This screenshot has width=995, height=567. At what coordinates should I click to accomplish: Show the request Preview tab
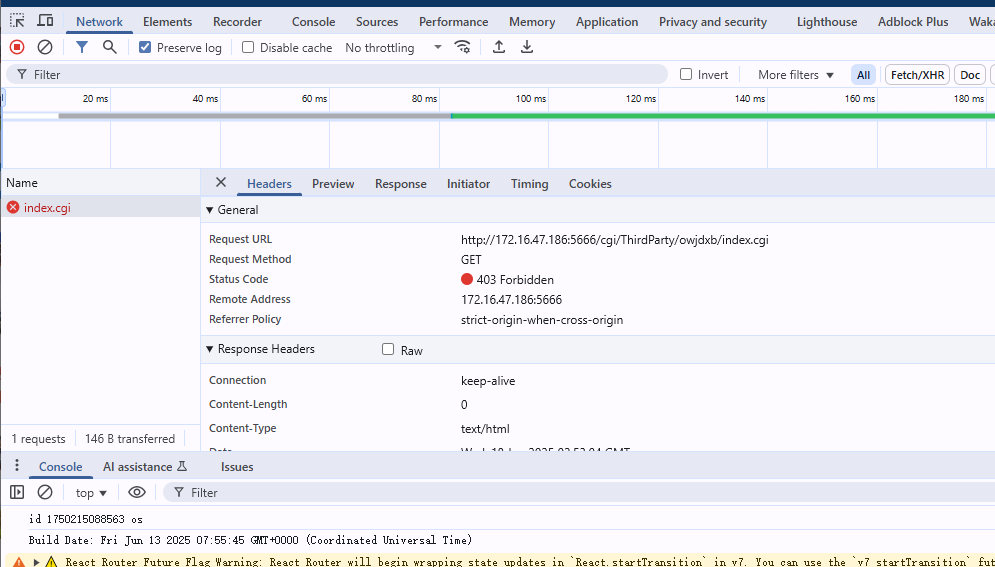[333, 184]
